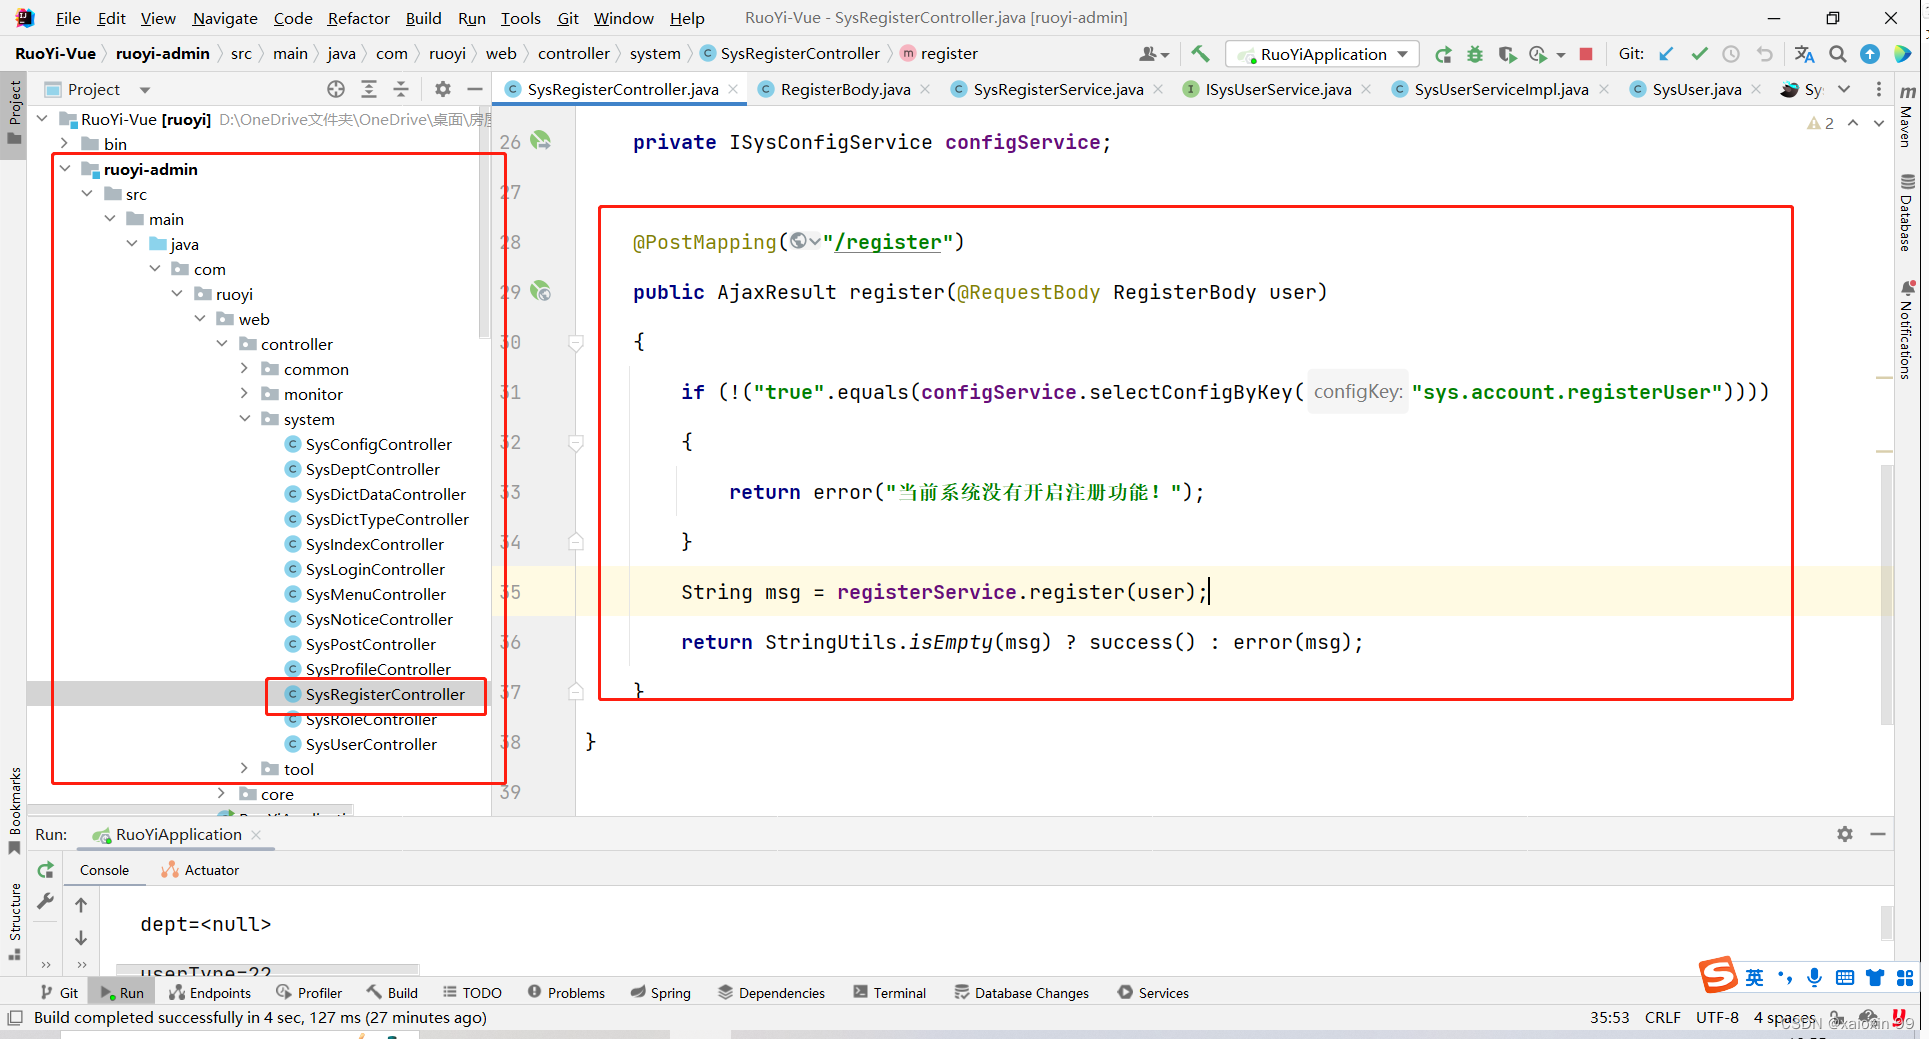Open the Notifications side panel
This screenshot has height=1039, width=1929.
1907,331
